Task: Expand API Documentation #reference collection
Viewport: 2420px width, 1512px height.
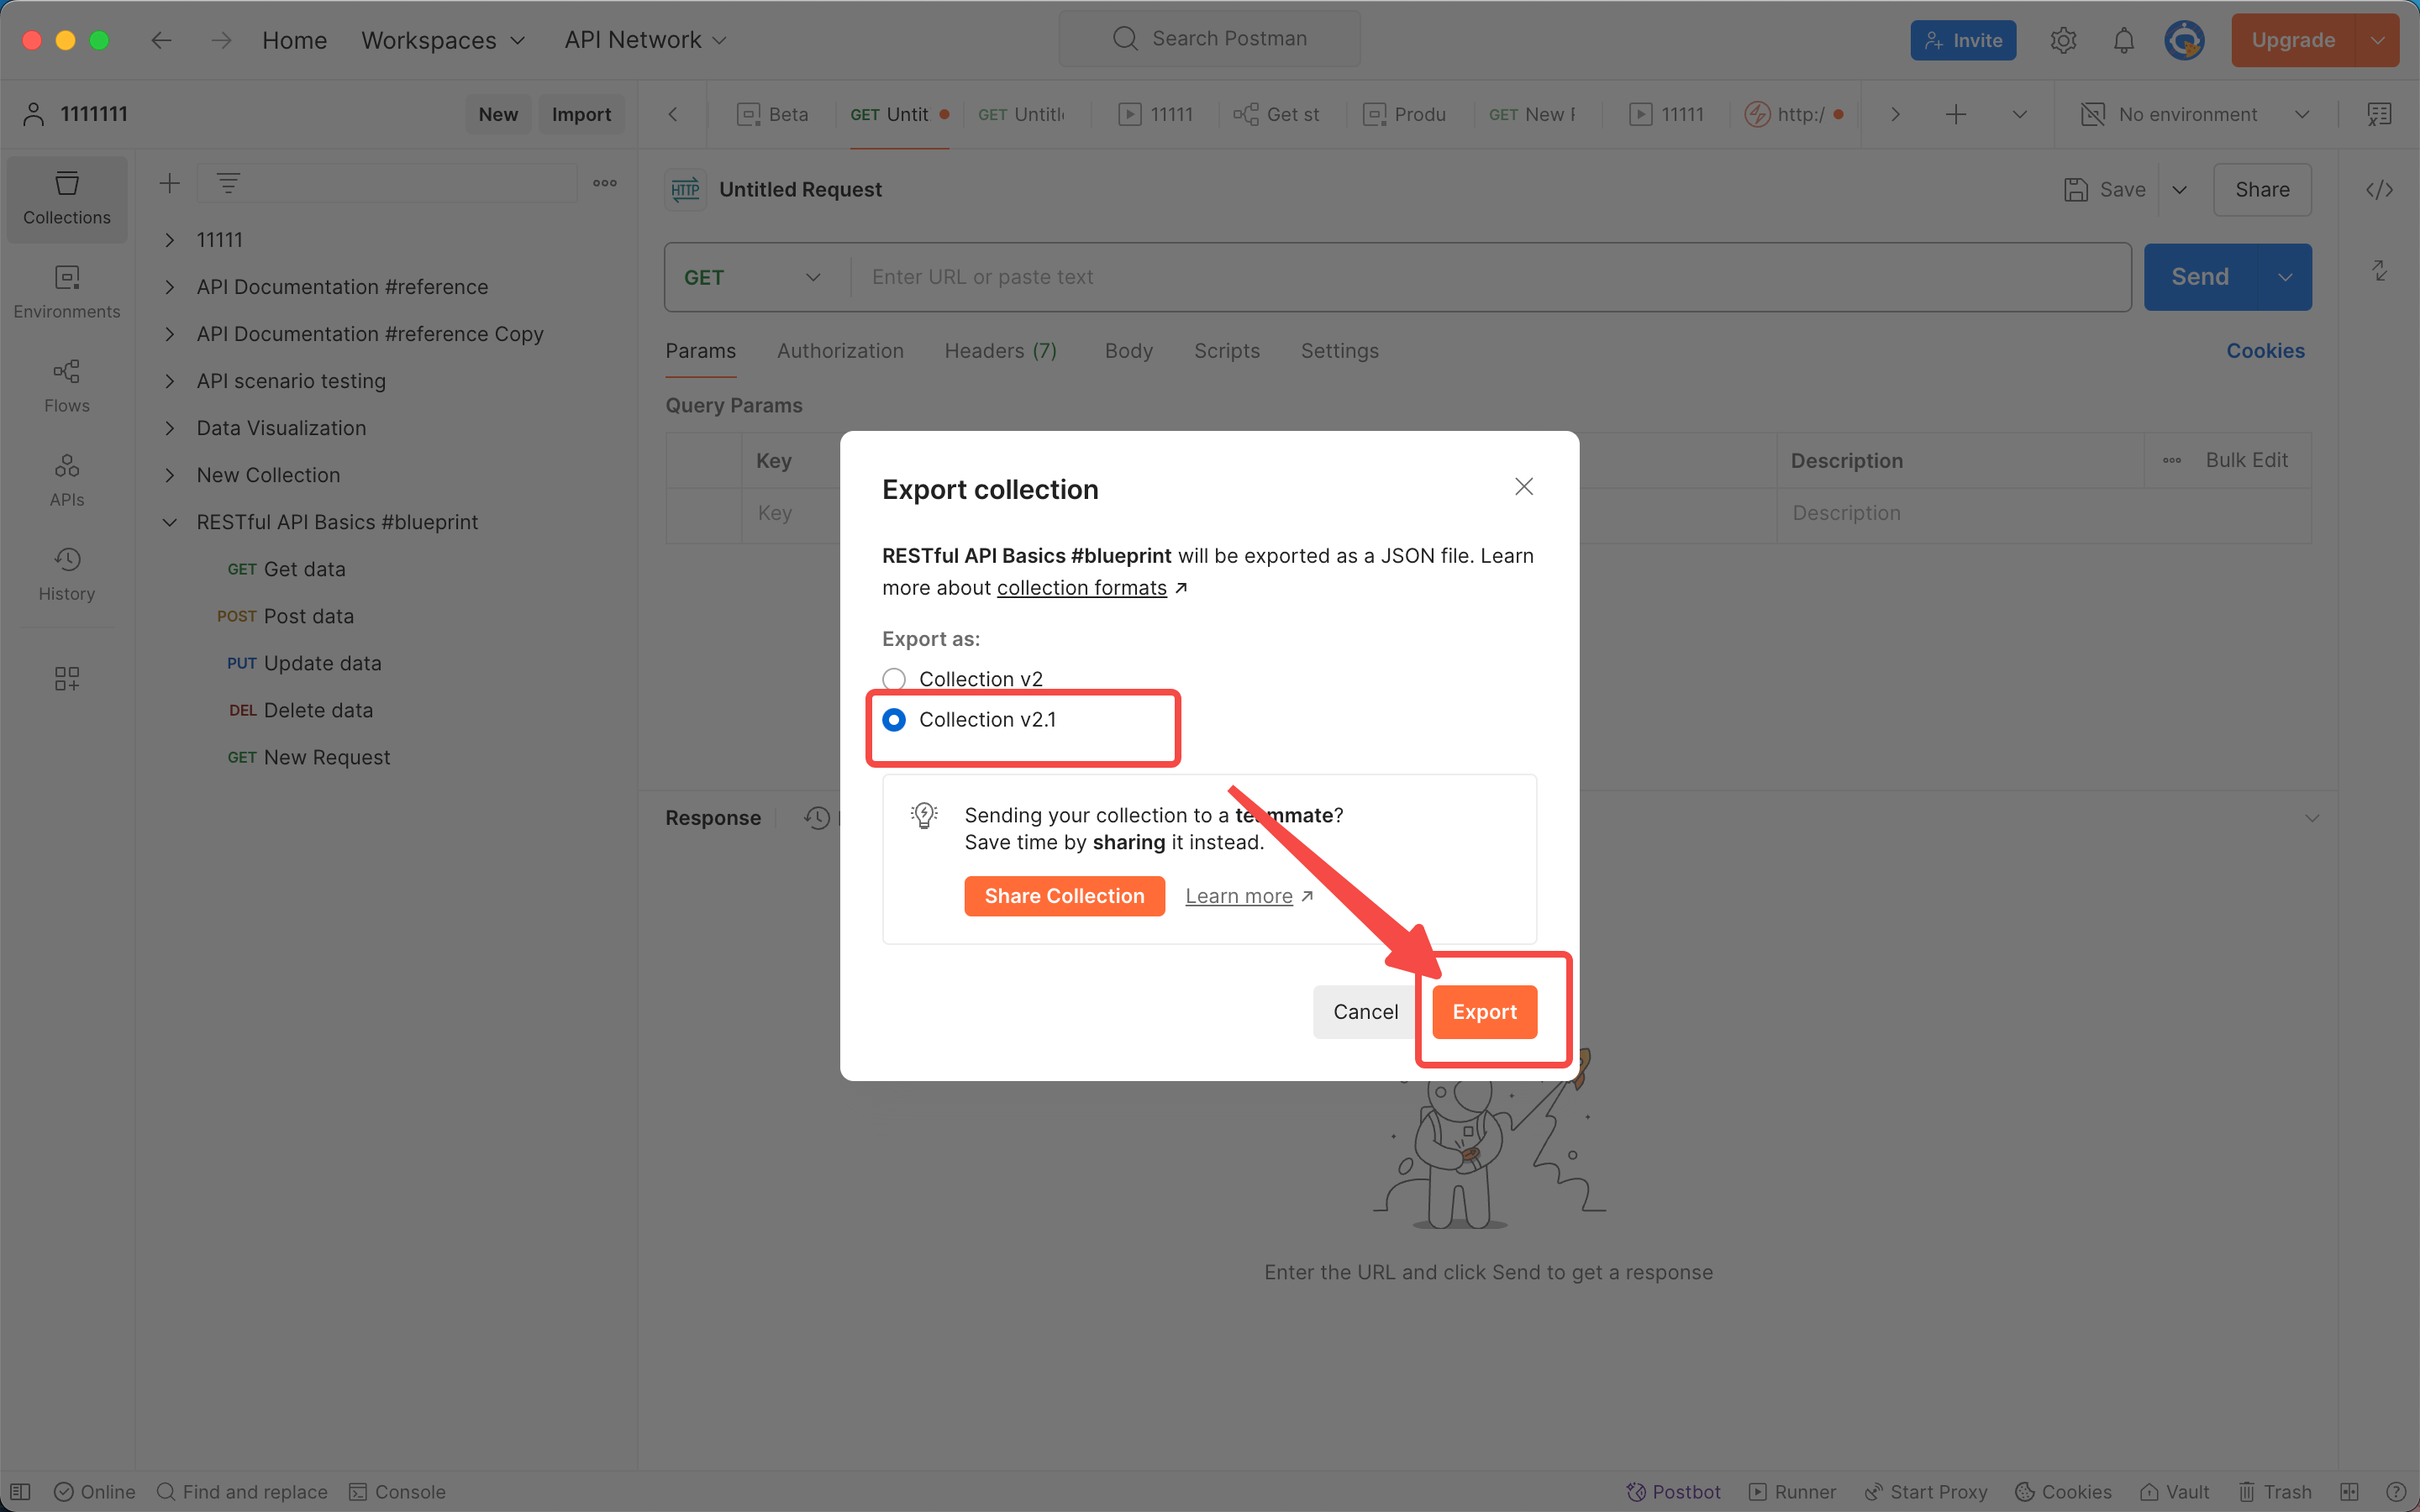Action: [170, 287]
